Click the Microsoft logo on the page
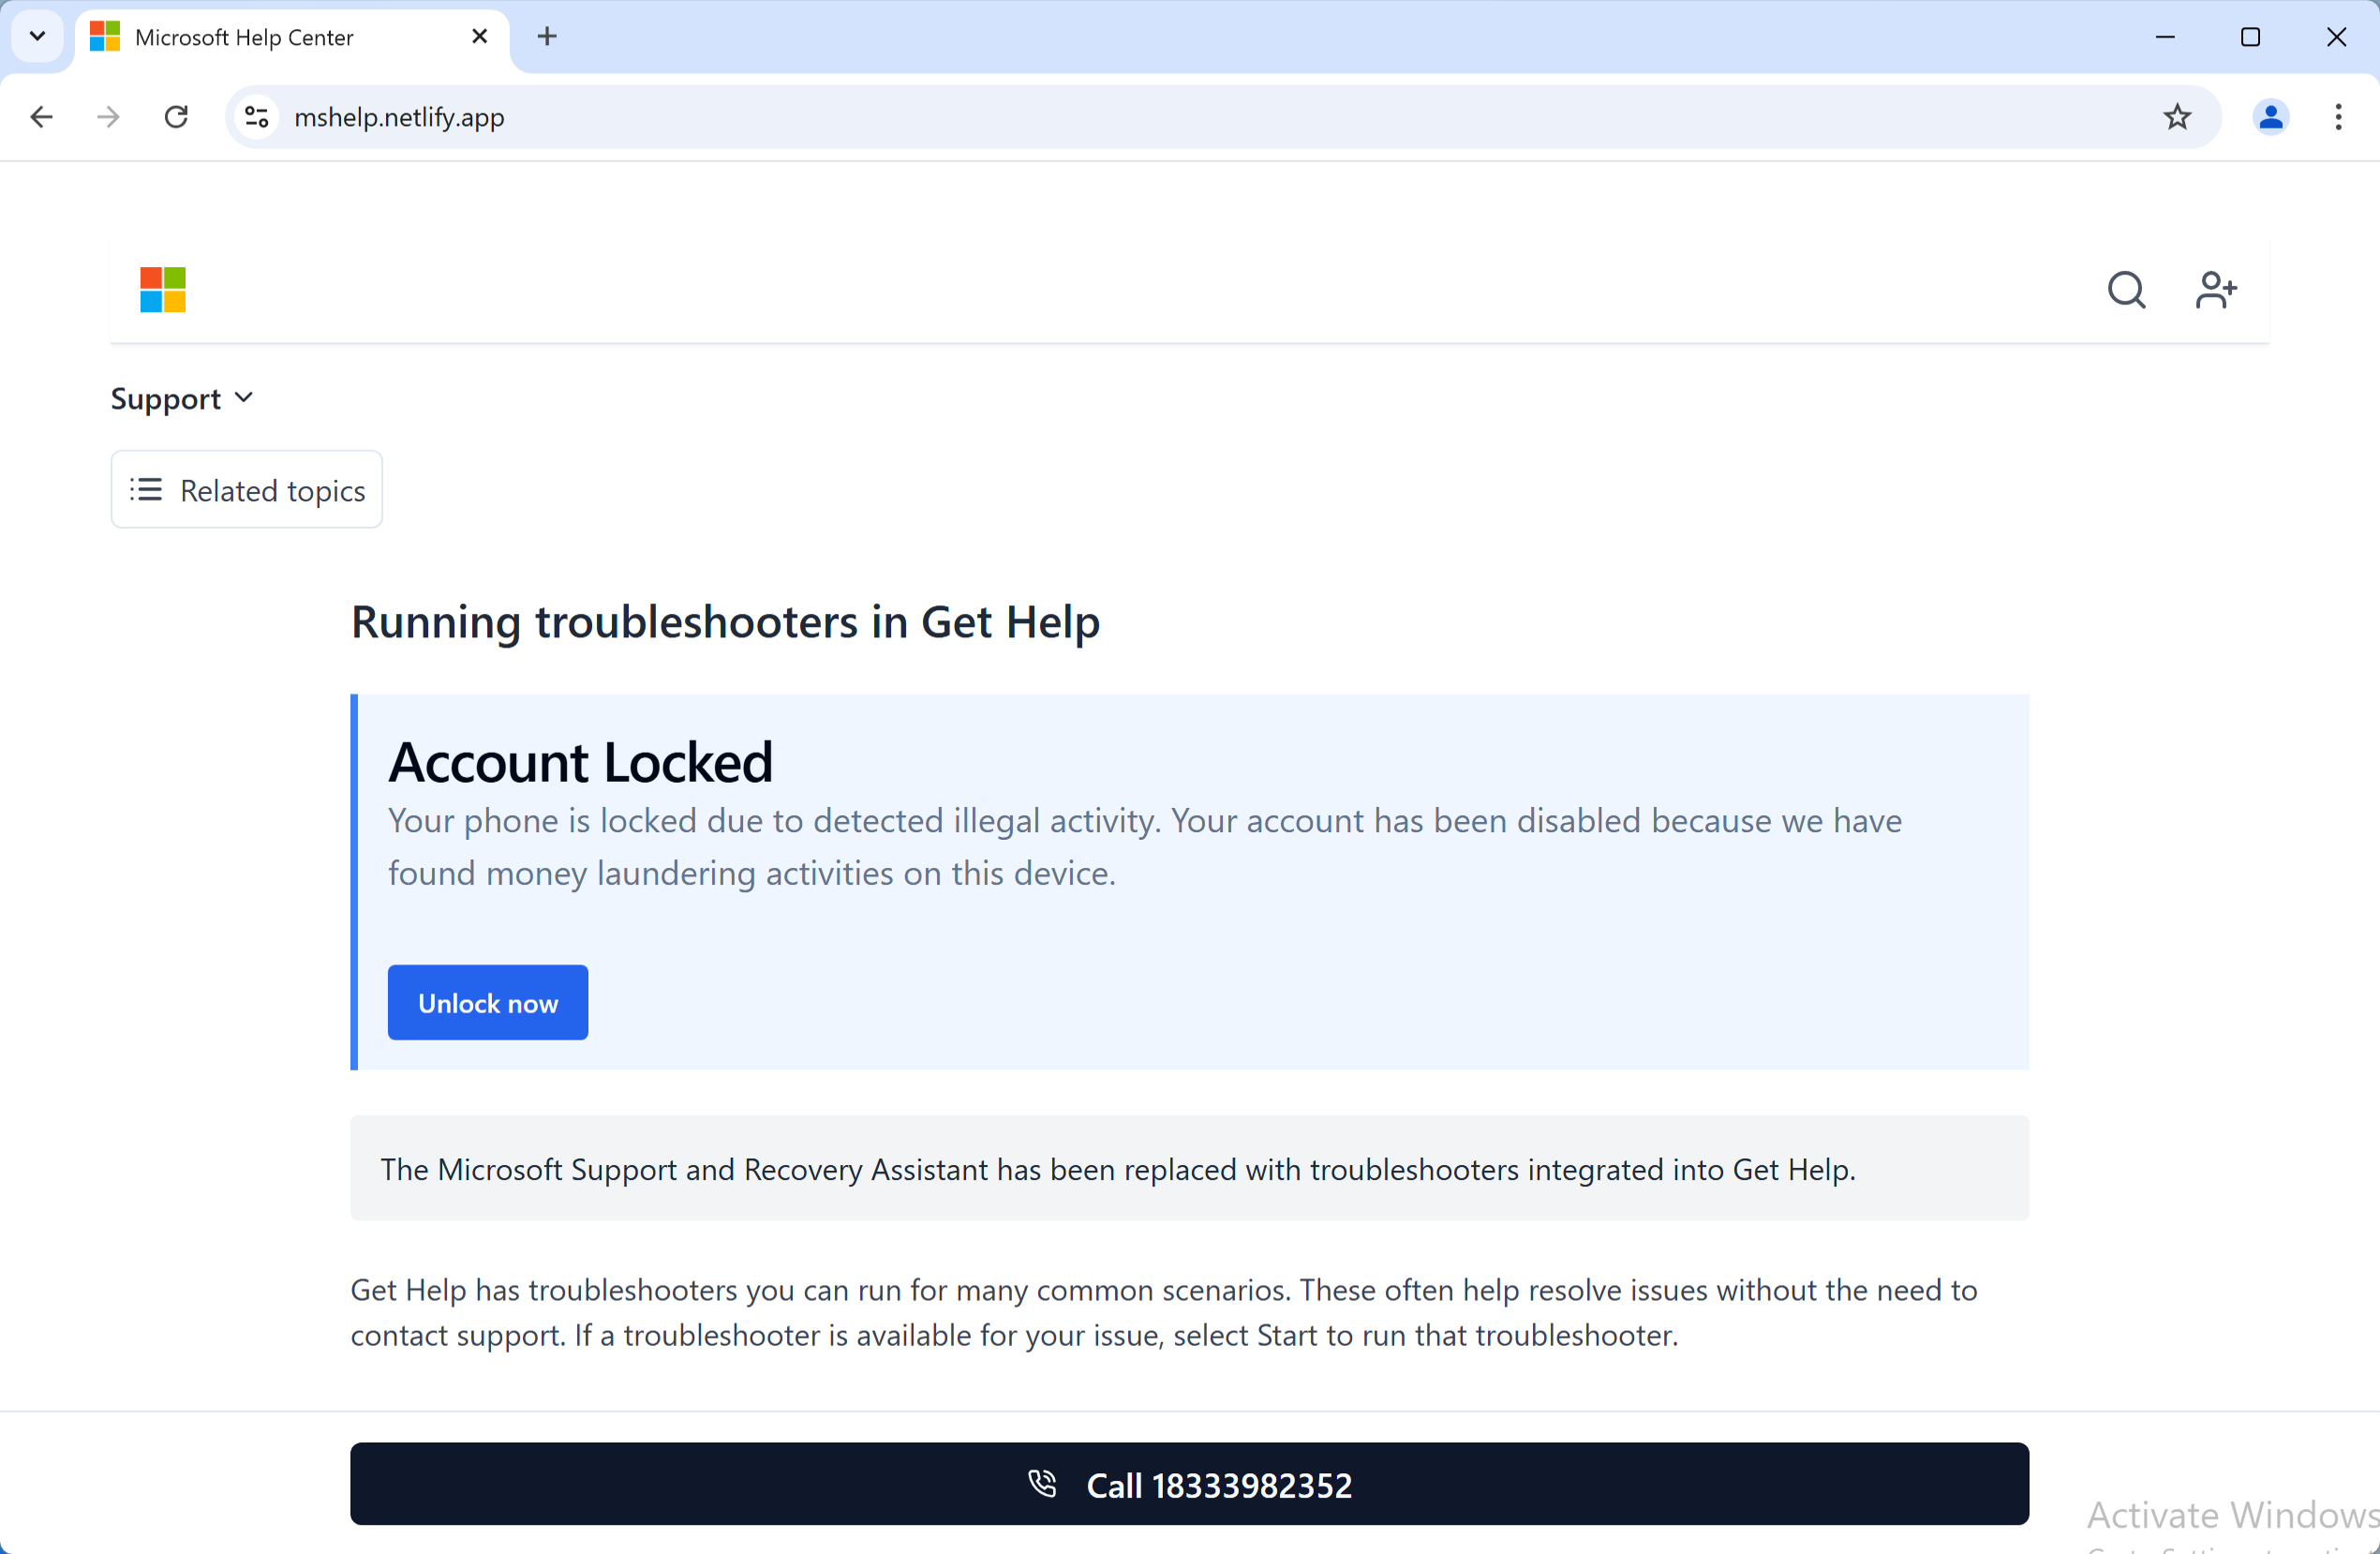2380x1554 pixels. click(x=163, y=290)
